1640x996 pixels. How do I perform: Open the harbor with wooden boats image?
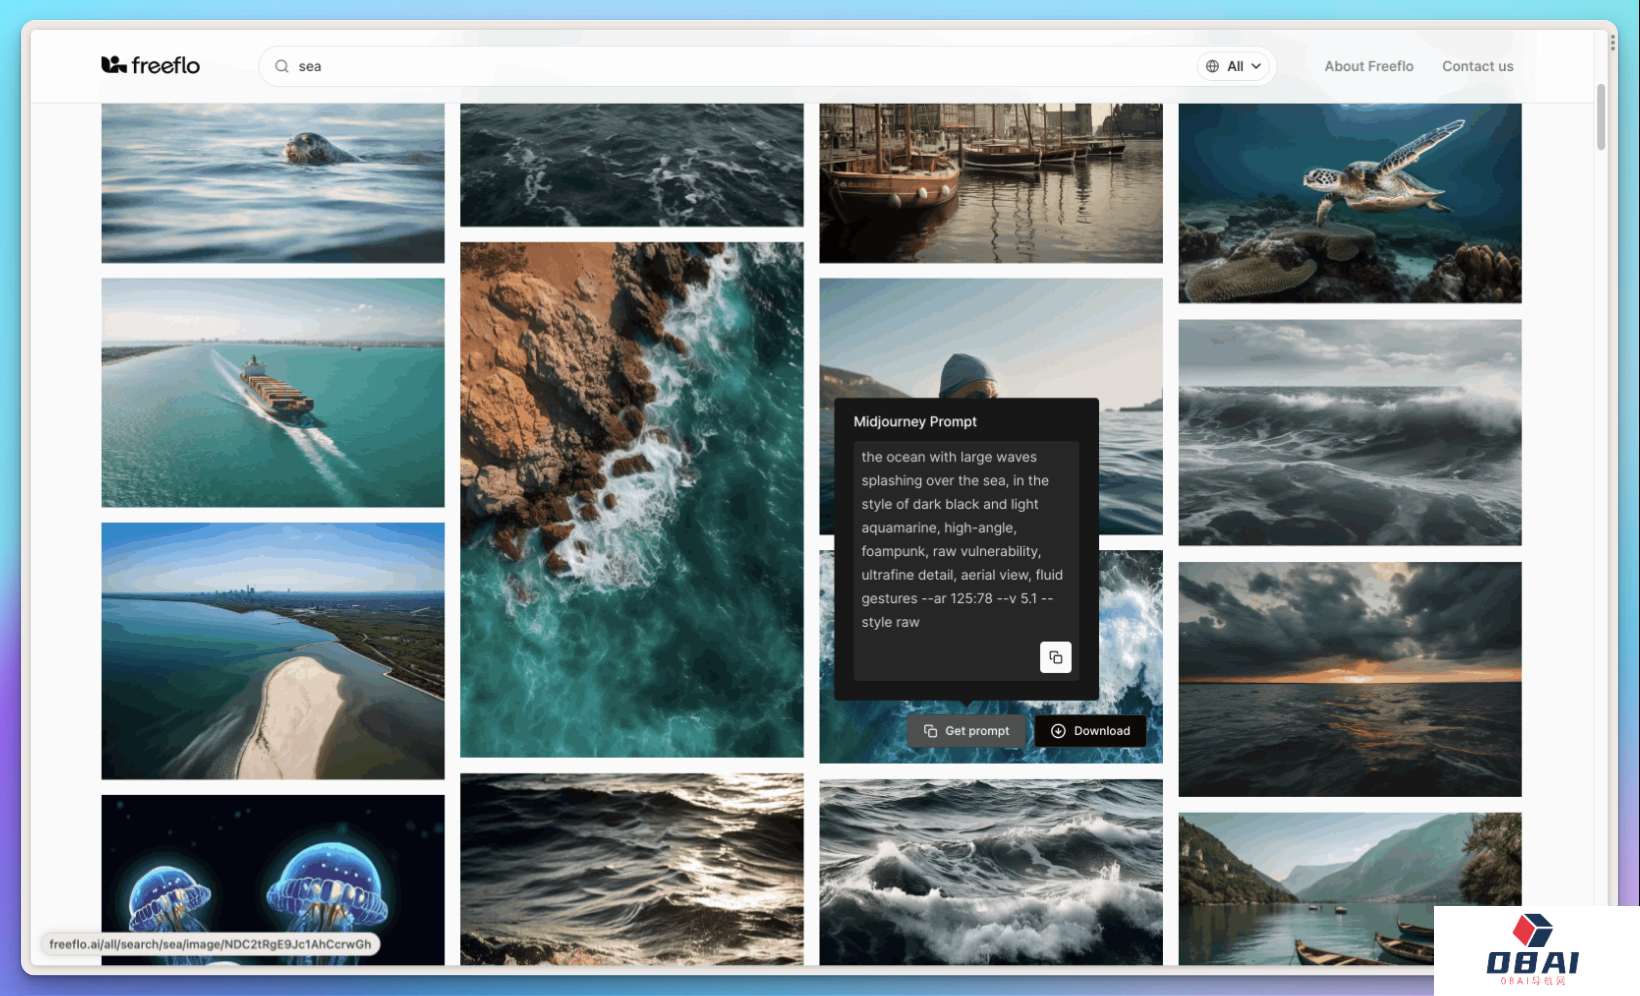coord(990,183)
